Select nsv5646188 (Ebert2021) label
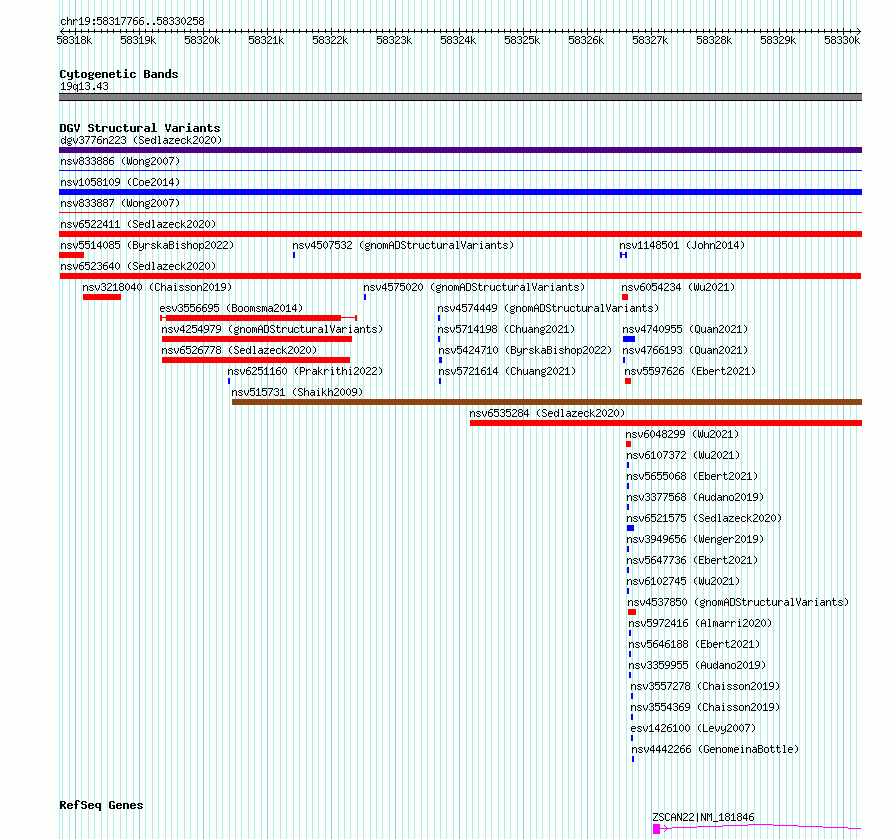The height and width of the screenshot is (839, 890). tap(694, 644)
